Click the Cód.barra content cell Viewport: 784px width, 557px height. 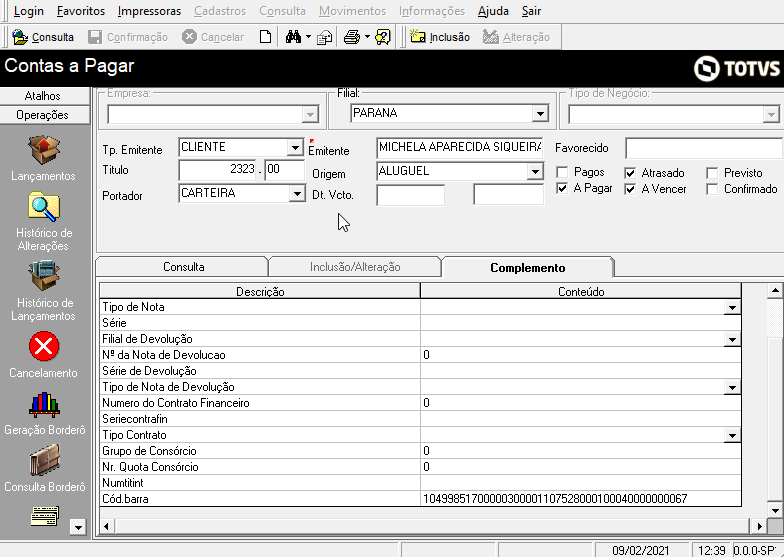coord(580,499)
